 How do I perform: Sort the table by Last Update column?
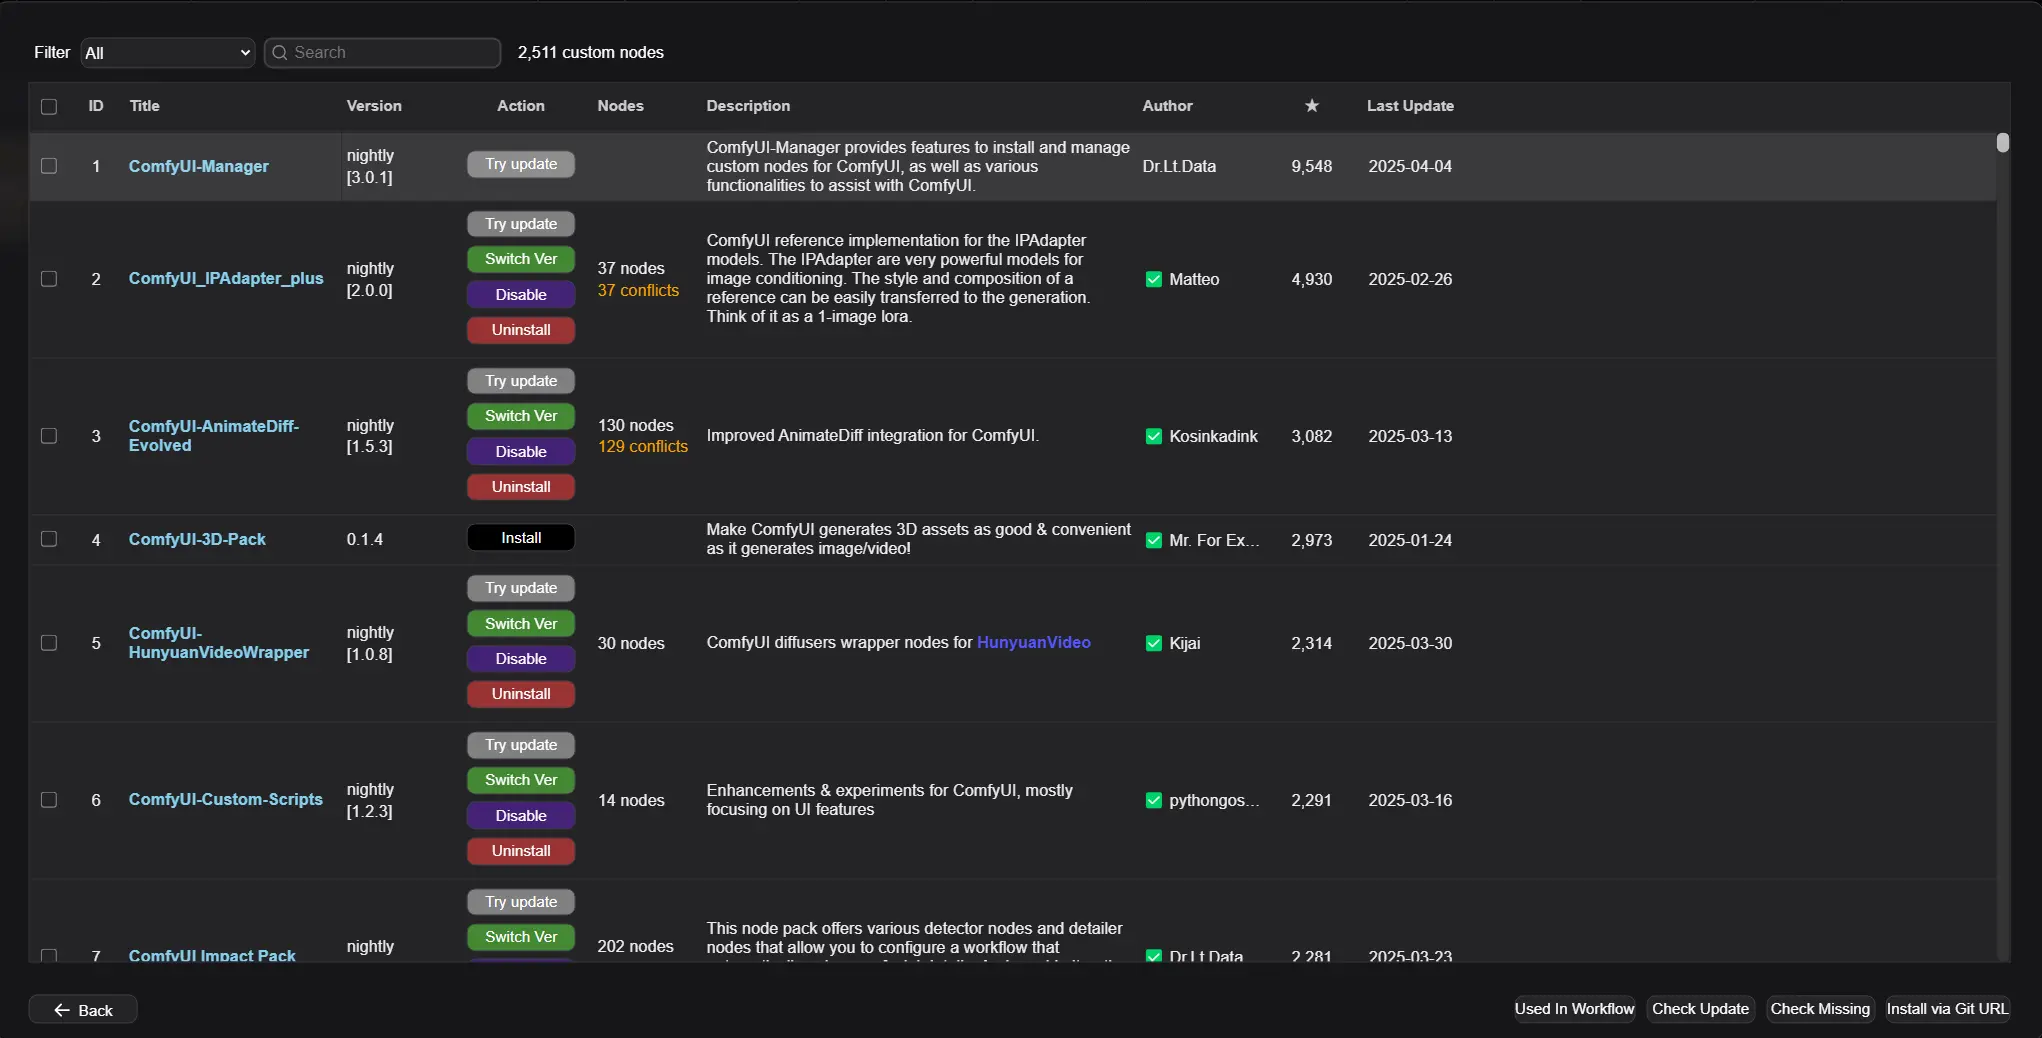pyautogui.click(x=1409, y=106)
